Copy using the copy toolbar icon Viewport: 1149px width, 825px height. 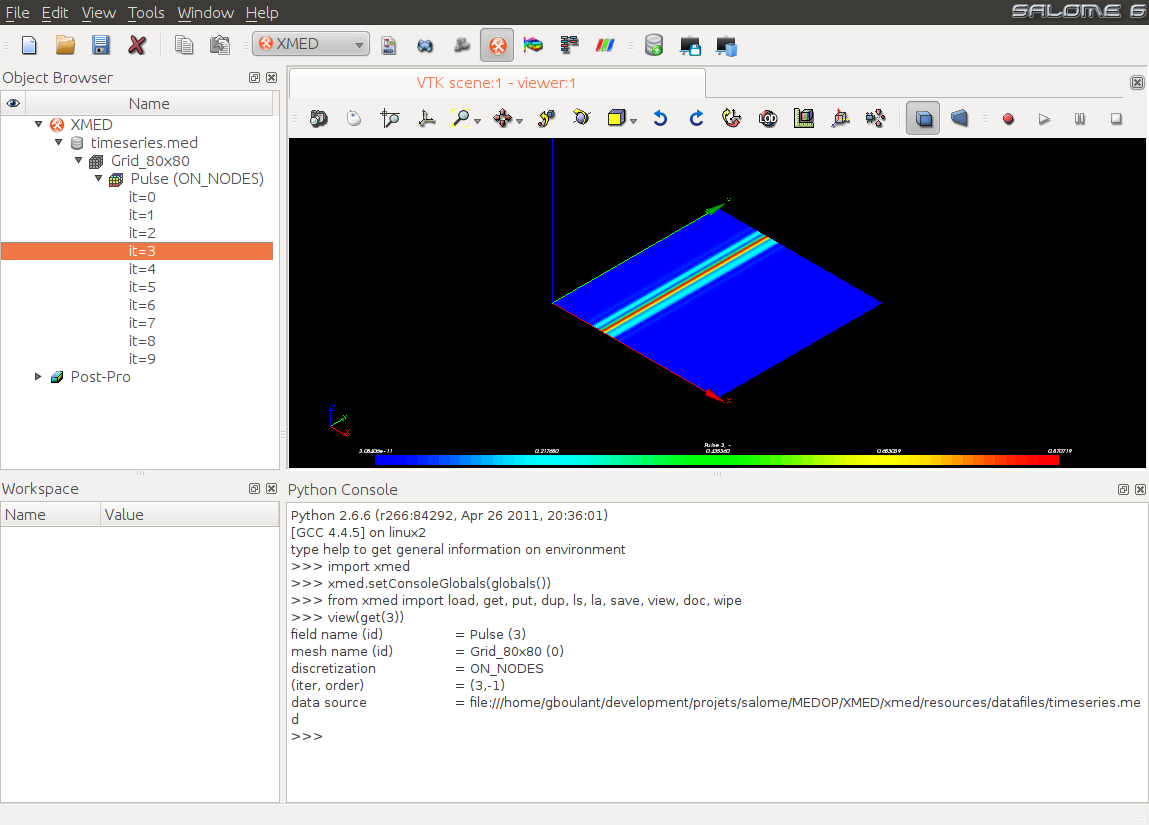184,45
